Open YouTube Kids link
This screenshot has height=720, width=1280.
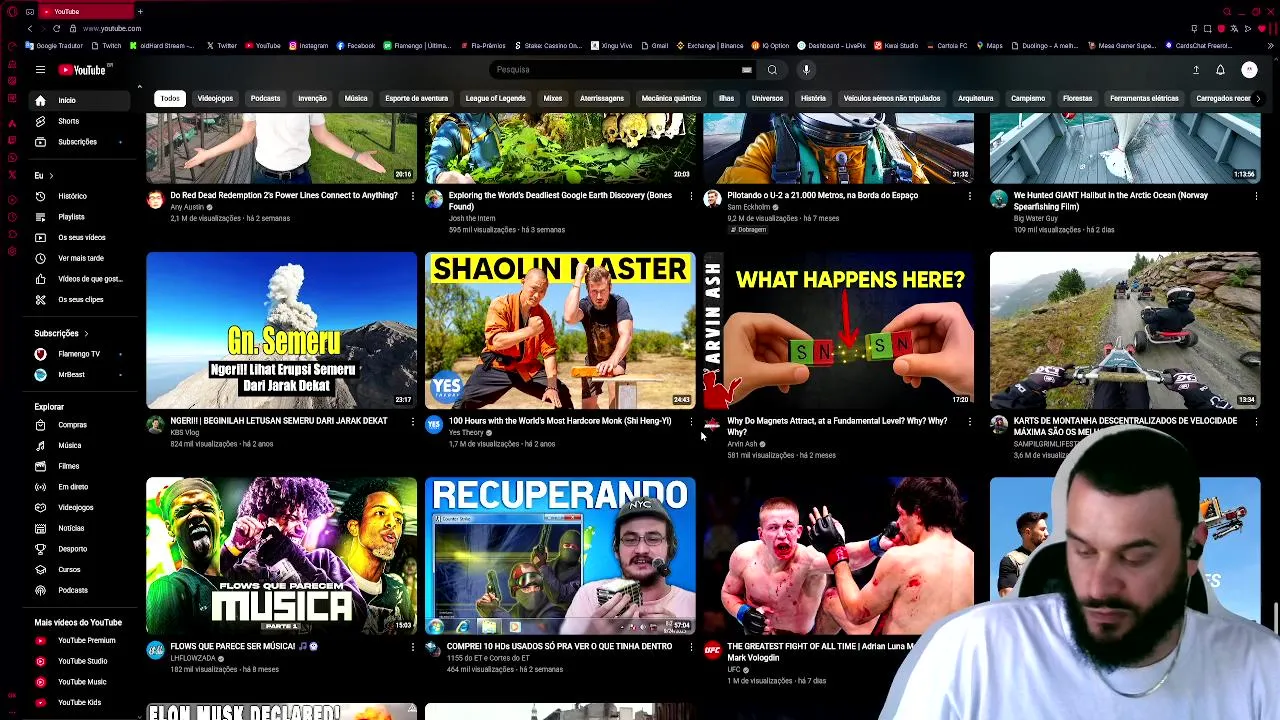pyautogui.click(x=80, y=703)
